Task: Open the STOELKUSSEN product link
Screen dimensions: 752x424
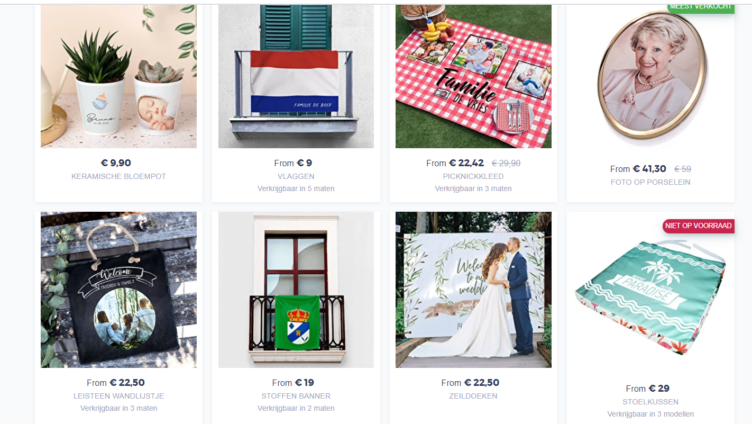Action: (x=650, y=402)
